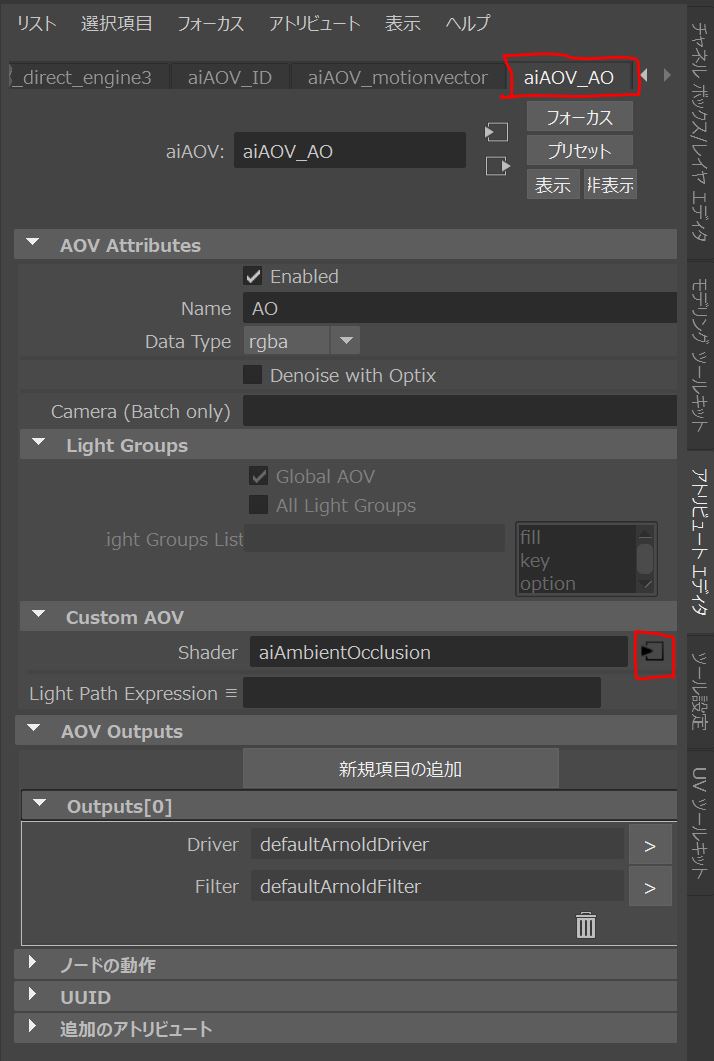Open the アトリビュート エディタ side tab

pos(700,541)
